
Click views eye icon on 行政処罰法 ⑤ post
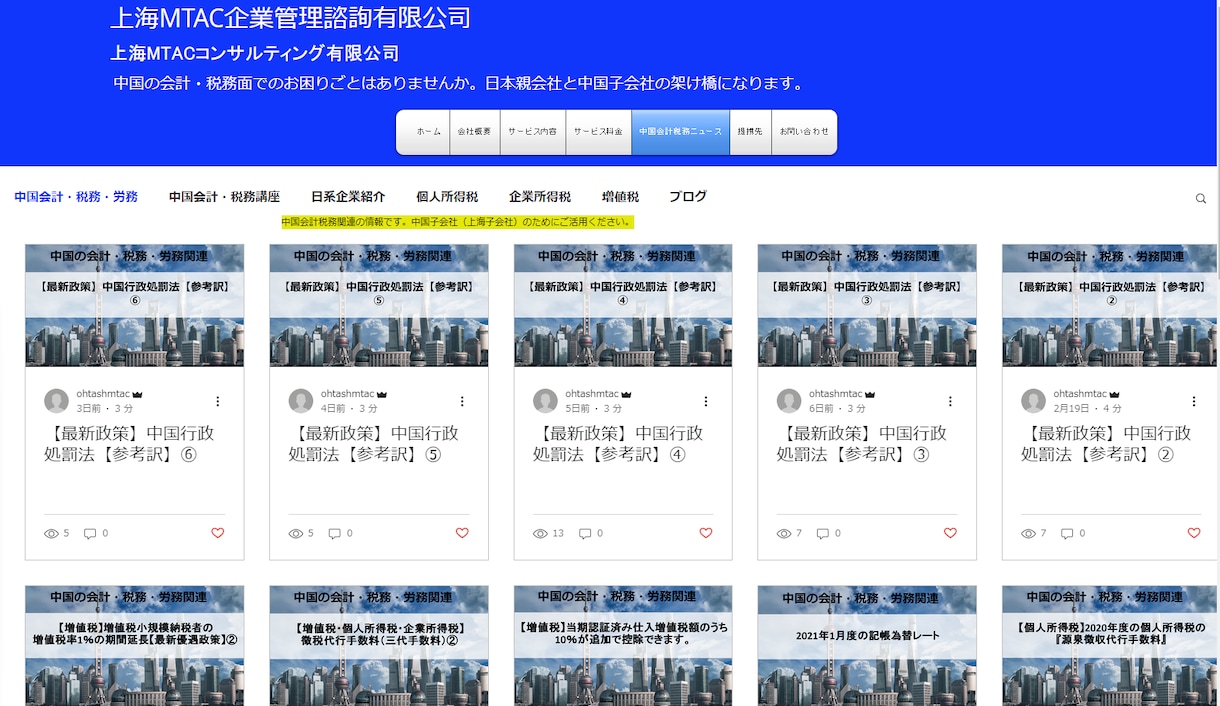click(296, 534)
